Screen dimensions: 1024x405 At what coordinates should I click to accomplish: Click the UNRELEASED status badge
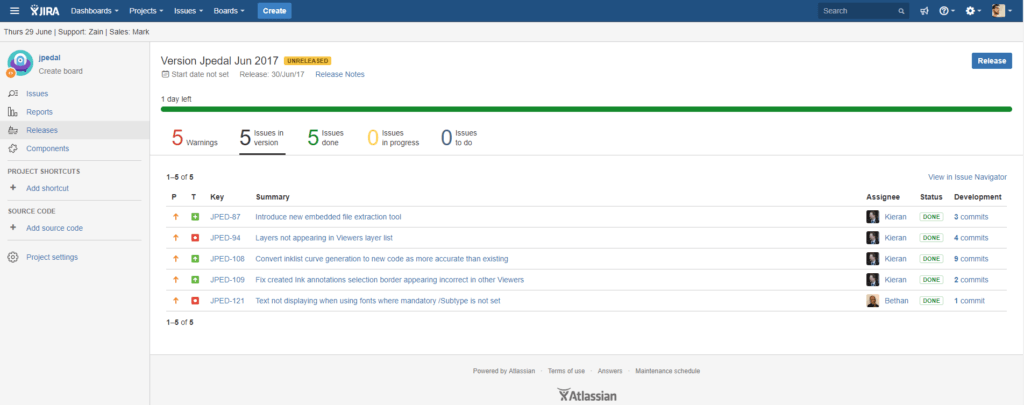tap(308, 61)
